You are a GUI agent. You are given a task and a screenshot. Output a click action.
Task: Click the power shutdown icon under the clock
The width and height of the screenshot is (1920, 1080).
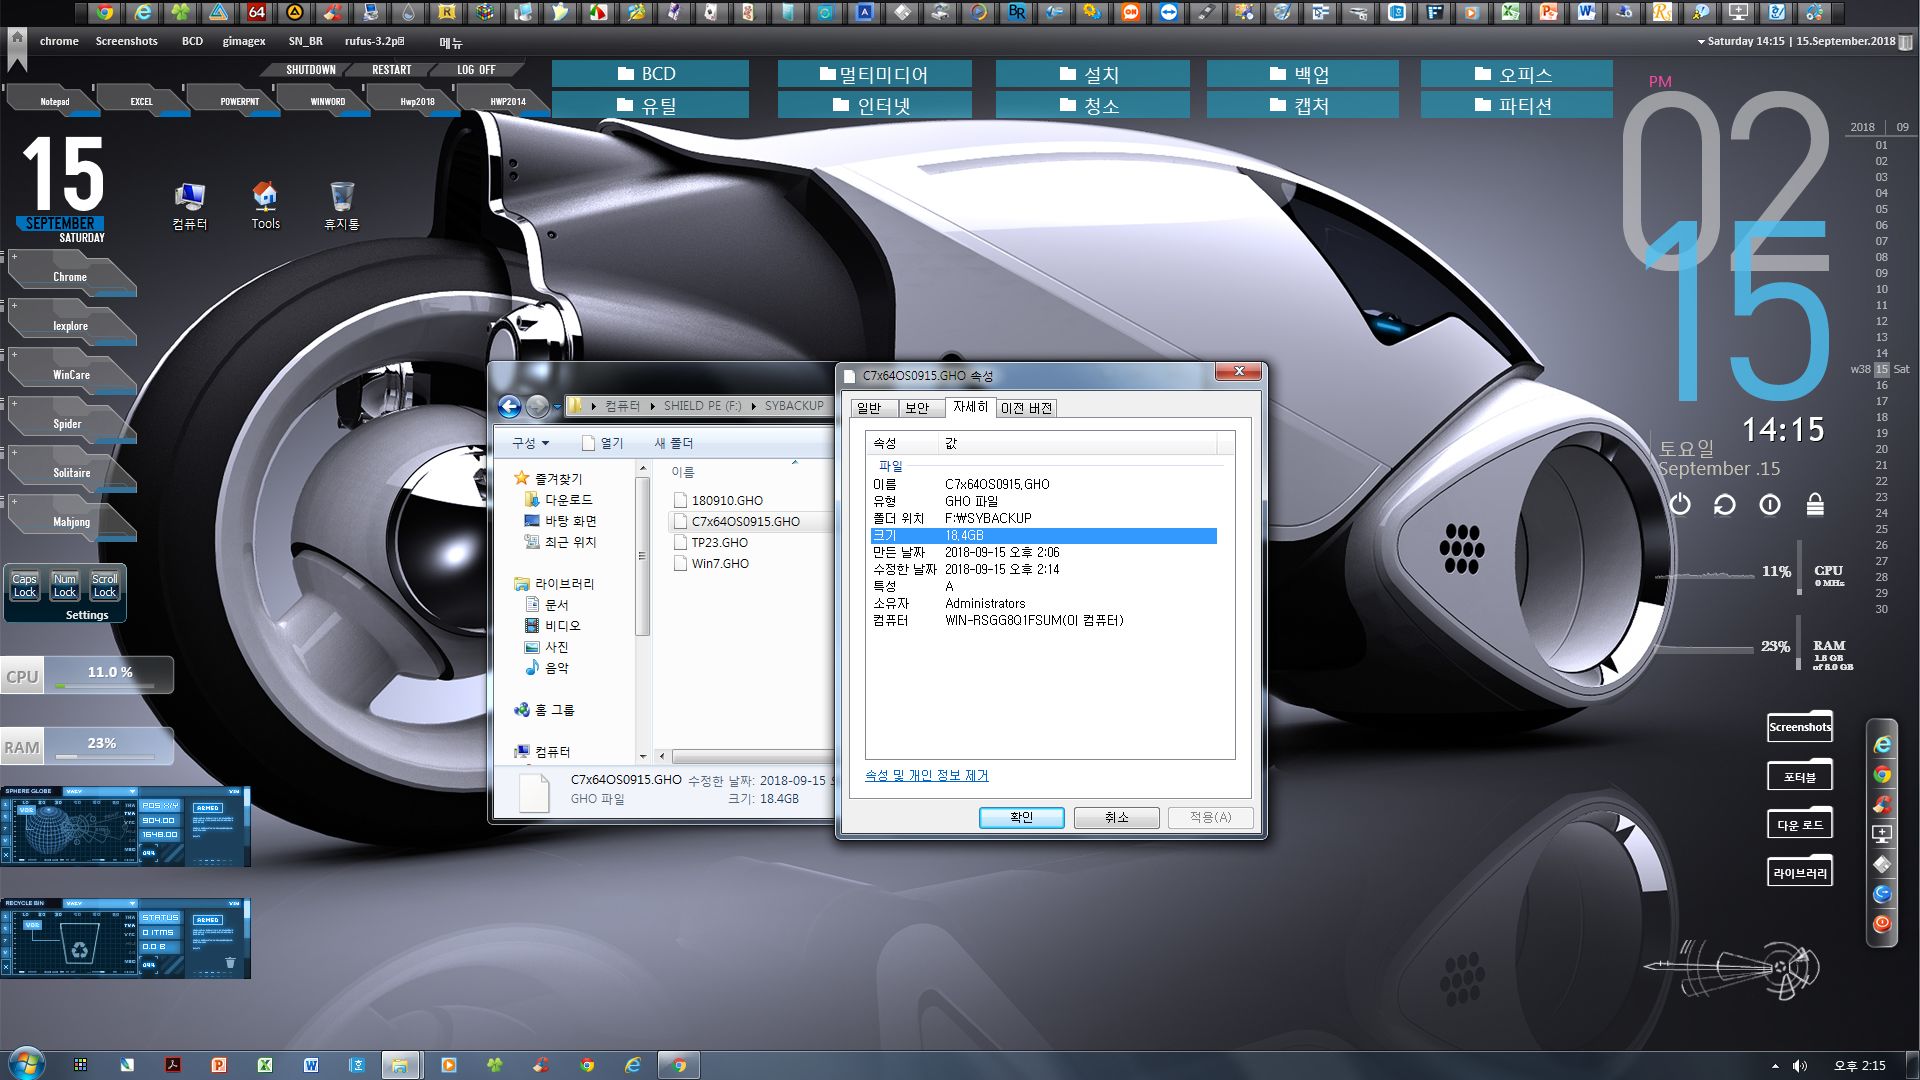[x=1680, y=504]
